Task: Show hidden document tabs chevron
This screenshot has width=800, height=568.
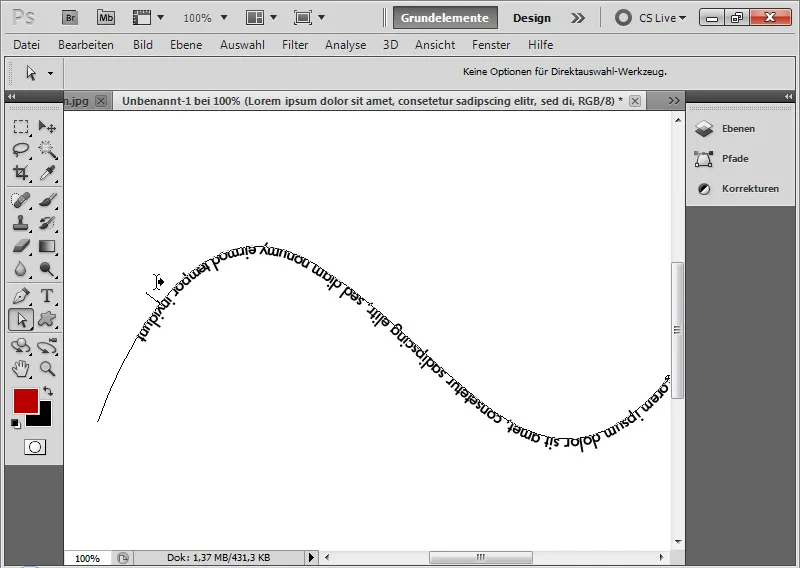Action: [674, 101]
